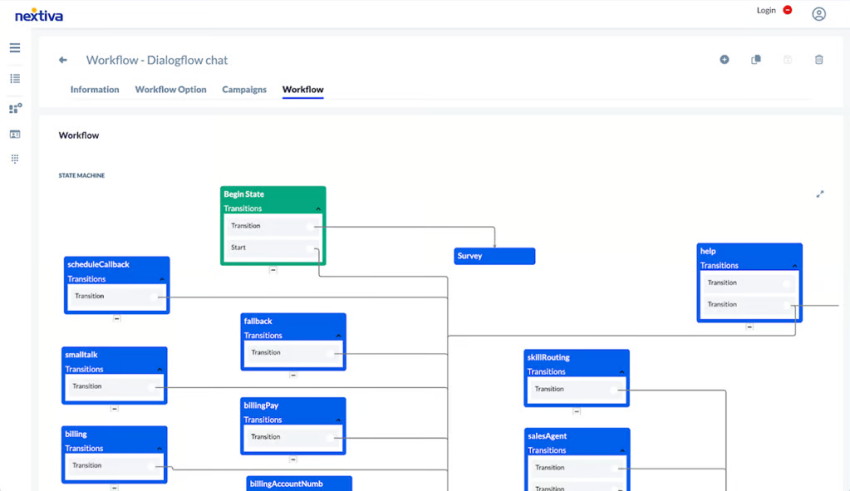Click the Login label
The height and width of the screenshot is (491, 850).
(766, 10)
